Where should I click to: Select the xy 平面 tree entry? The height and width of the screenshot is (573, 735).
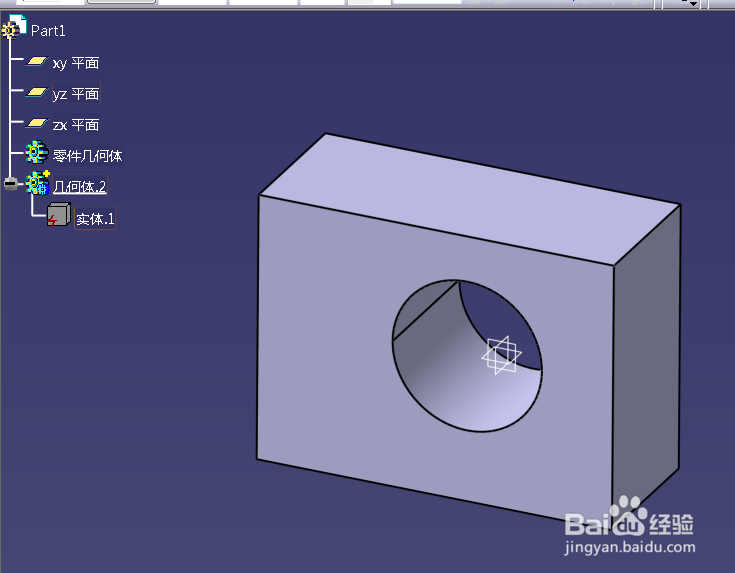[75, 63]
